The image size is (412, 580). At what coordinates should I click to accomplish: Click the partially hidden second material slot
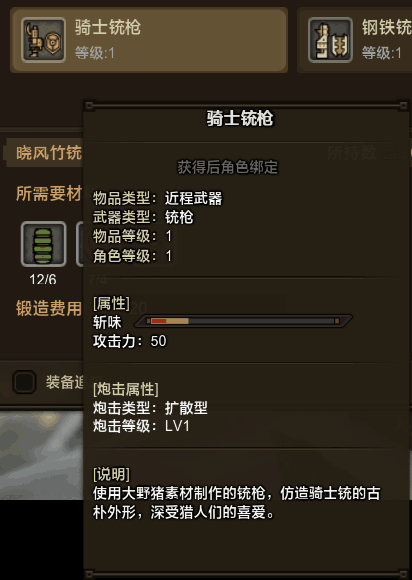80,244
